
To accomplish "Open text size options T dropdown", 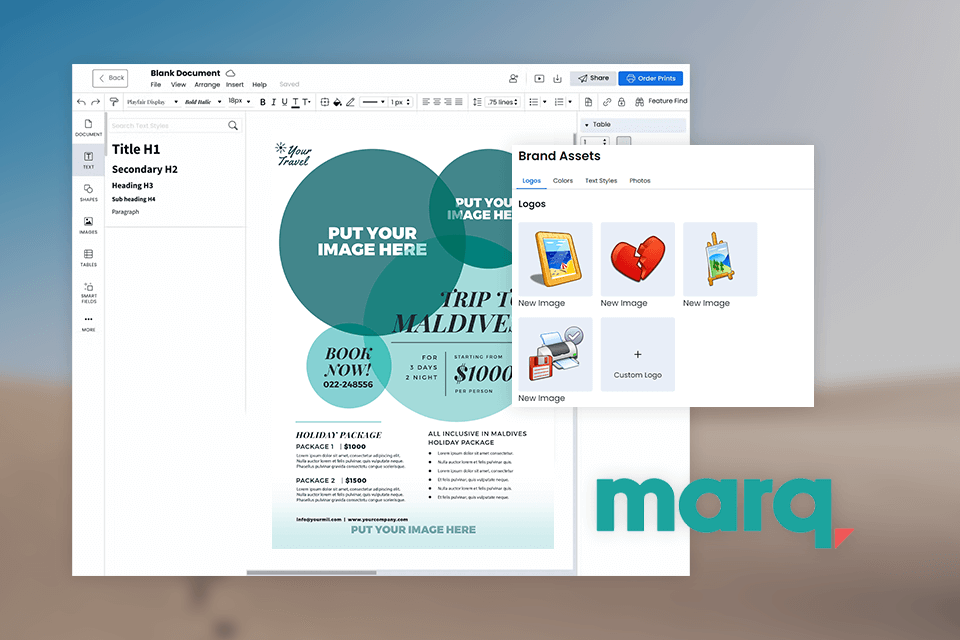I will click(307, 102).
